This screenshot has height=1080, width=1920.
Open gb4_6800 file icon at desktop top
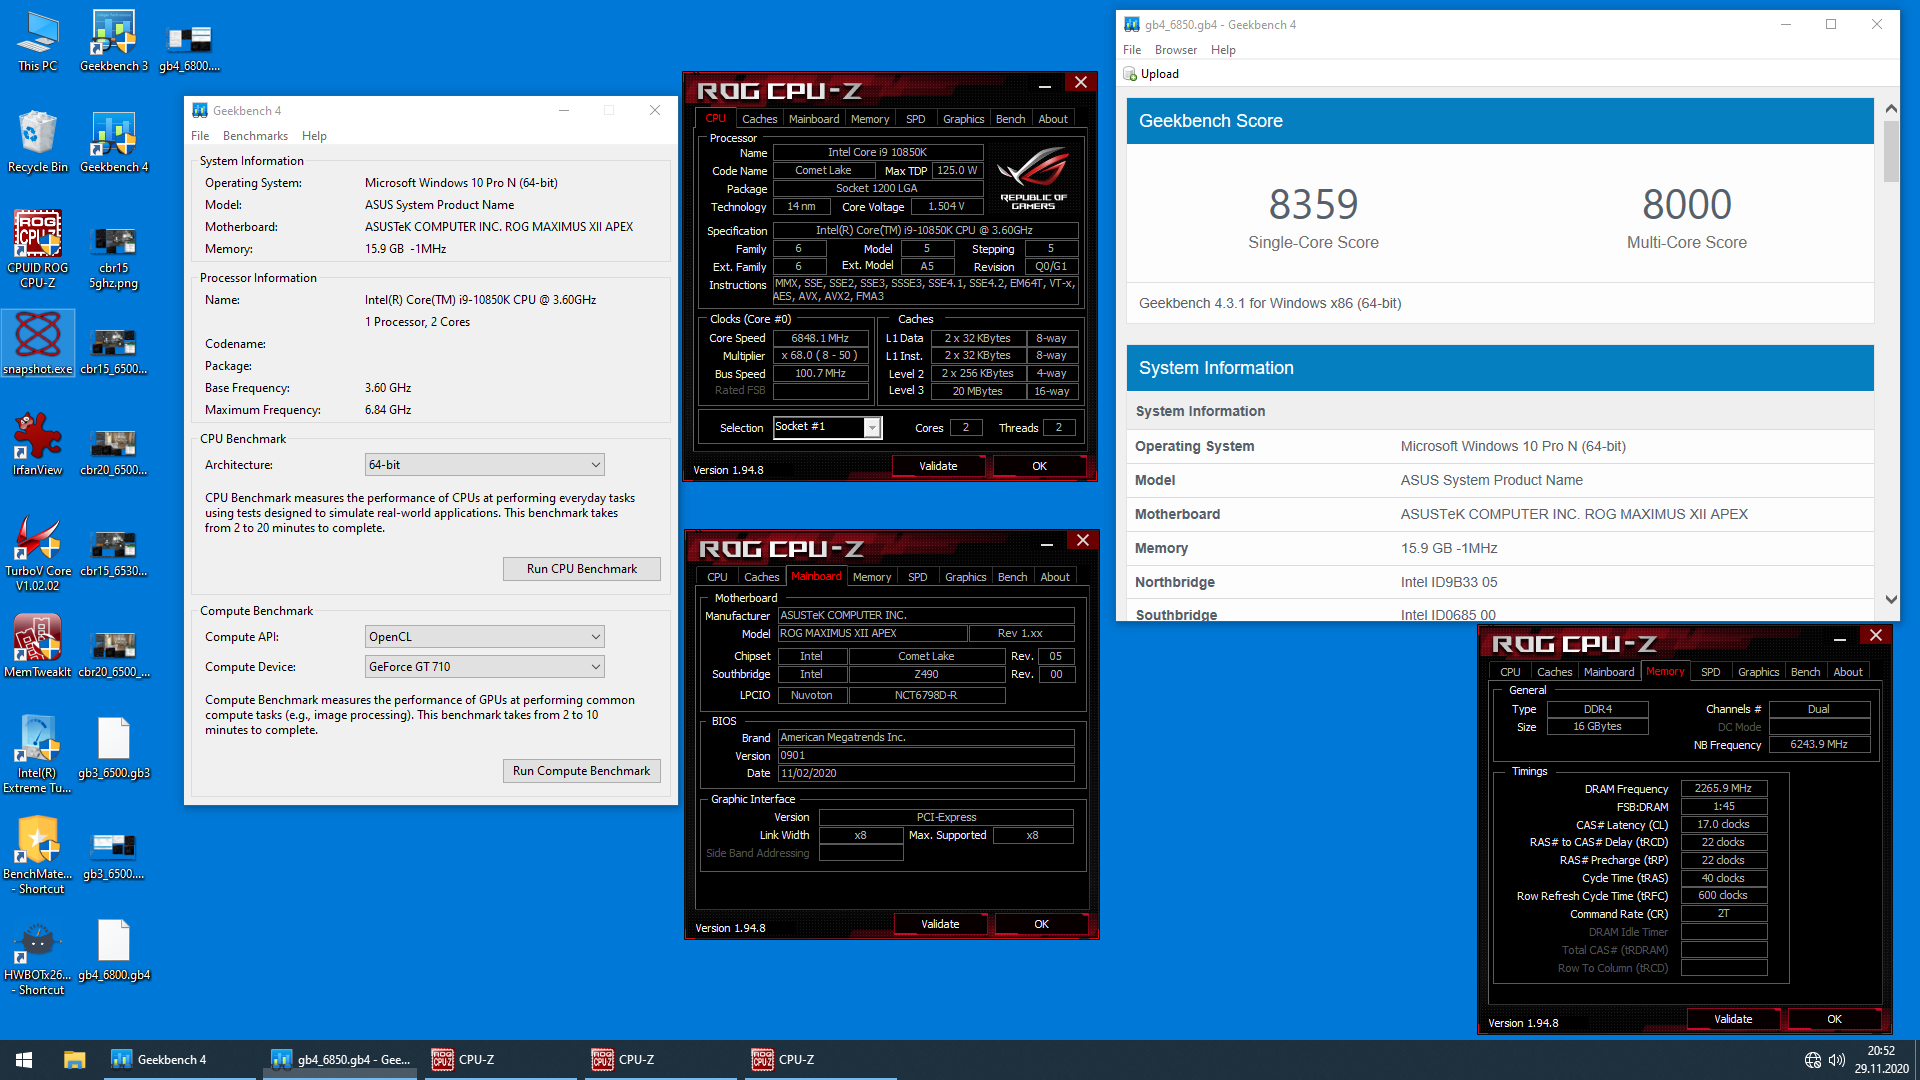point(189,48)
